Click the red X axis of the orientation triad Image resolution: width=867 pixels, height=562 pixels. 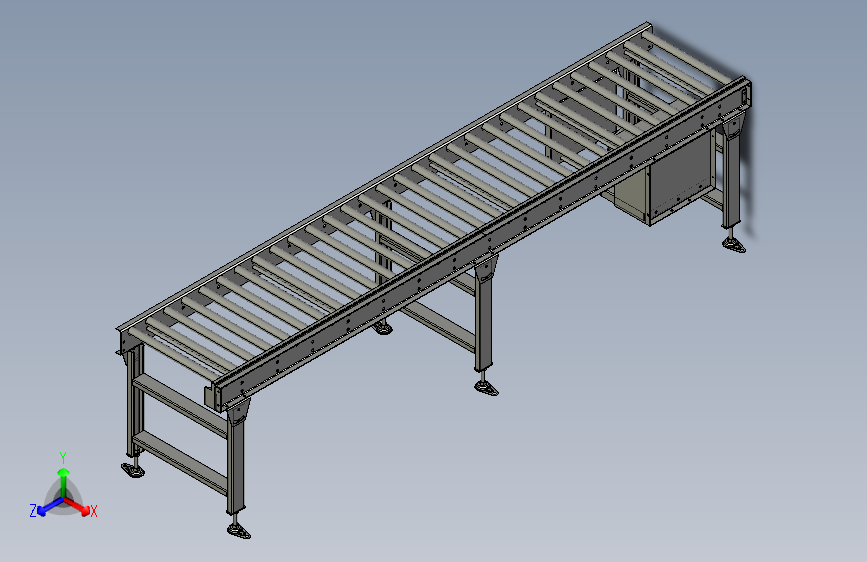(77, 506)
